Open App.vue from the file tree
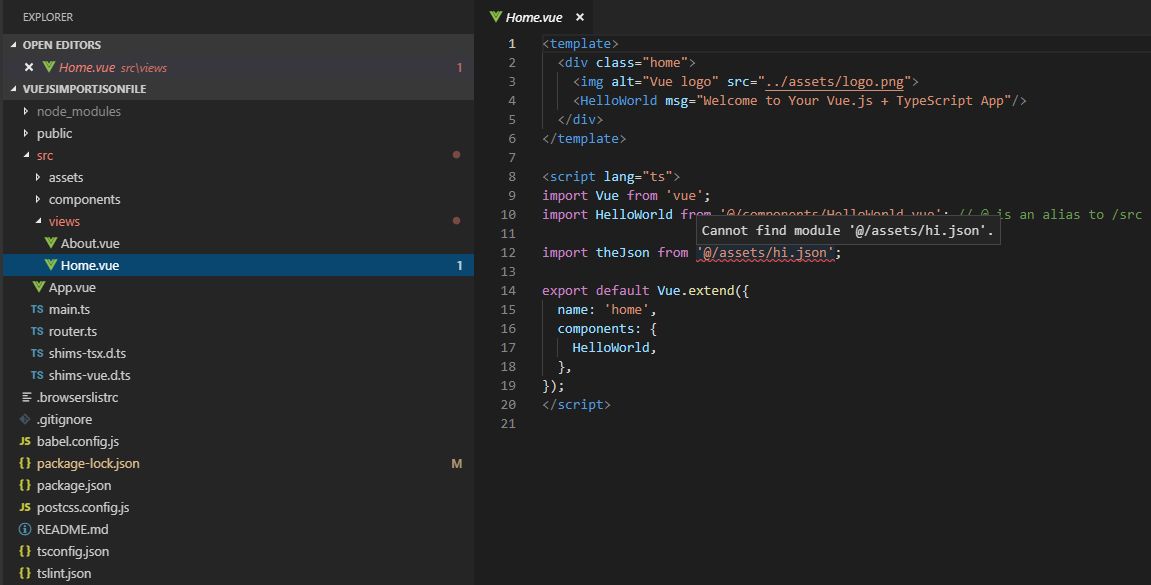This screenshot has height=585, width=1151. coord(72,287)
